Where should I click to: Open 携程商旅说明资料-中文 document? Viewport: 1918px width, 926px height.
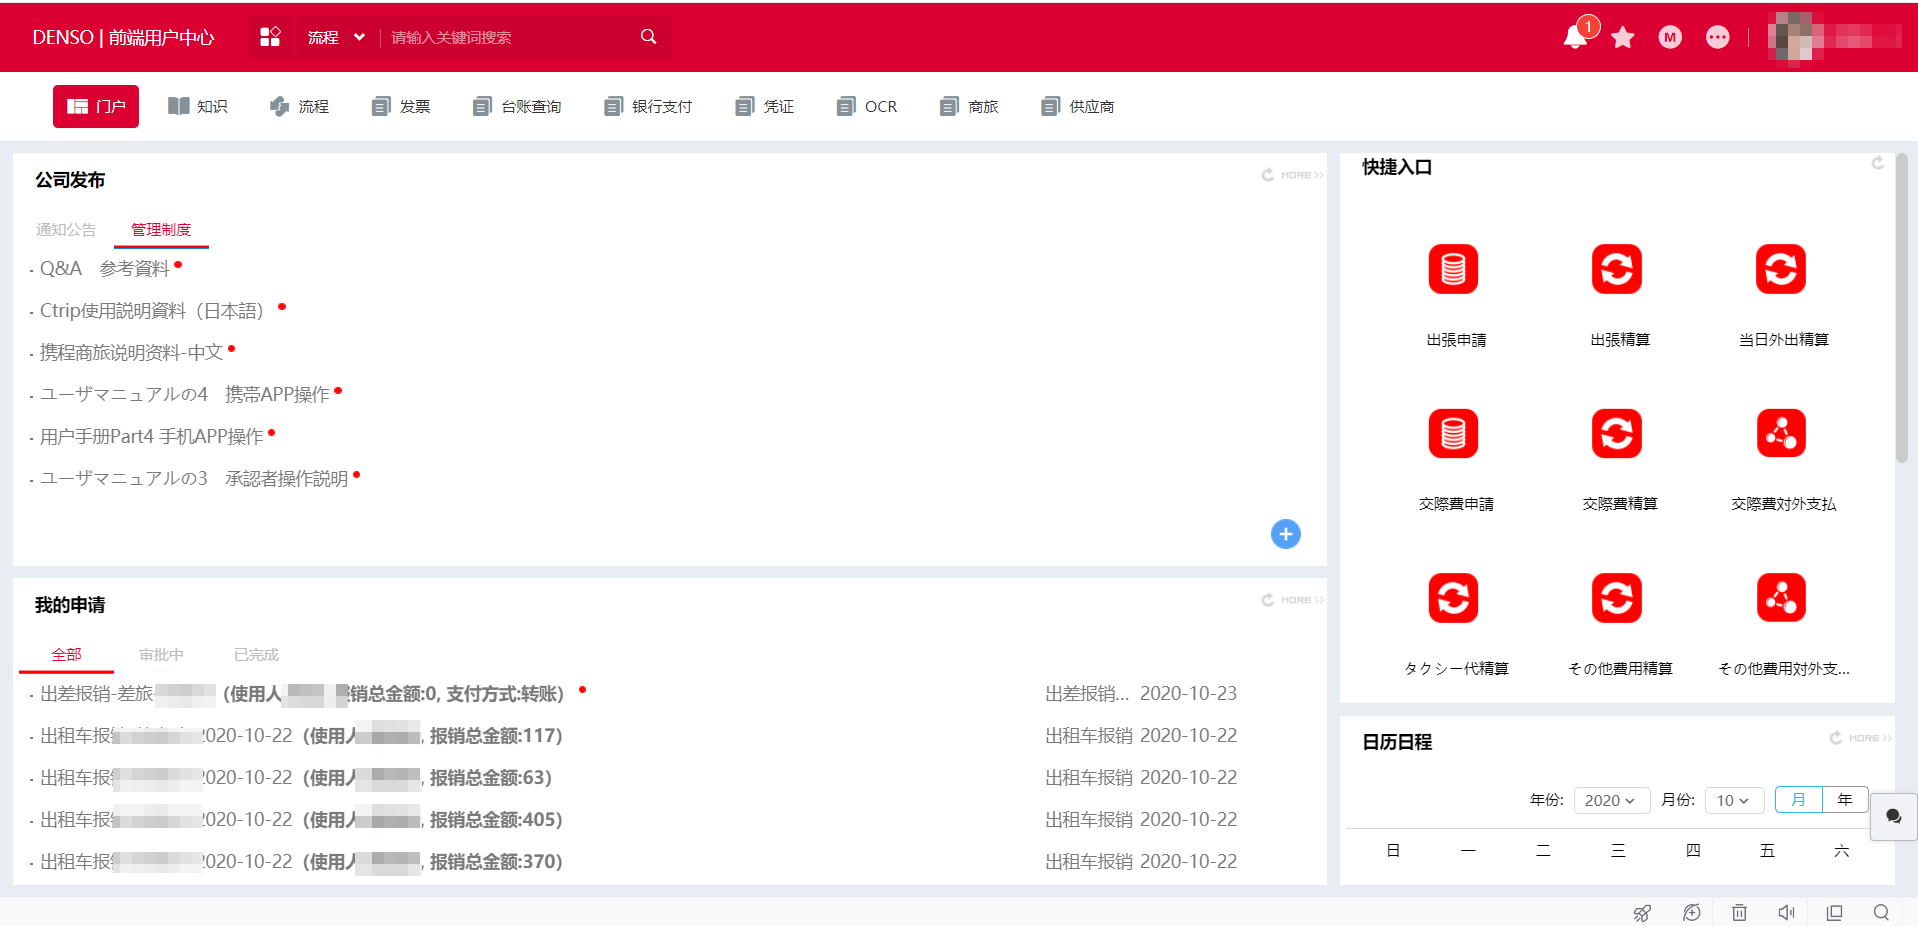point(131,353)
